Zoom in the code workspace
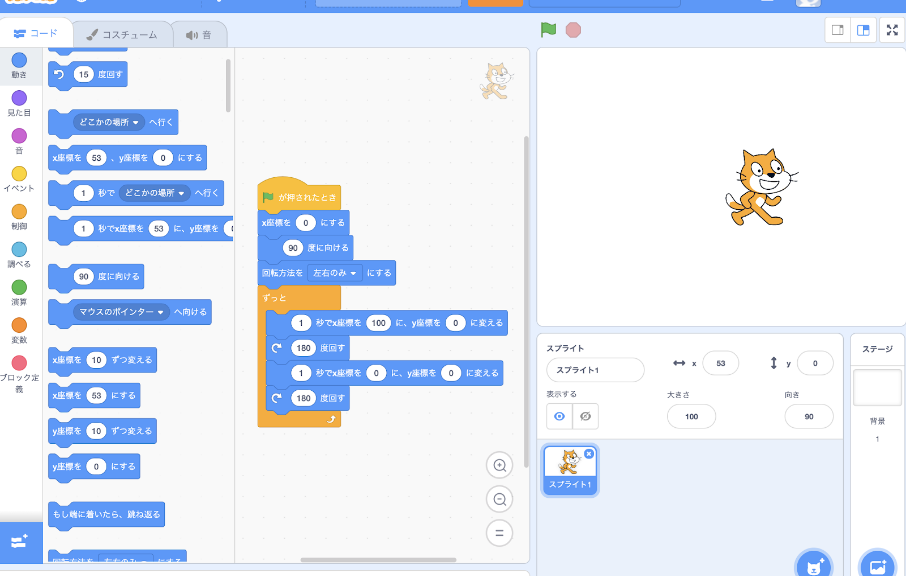The image size is (906, 576). pyautogui.click(x=500, y=465)
